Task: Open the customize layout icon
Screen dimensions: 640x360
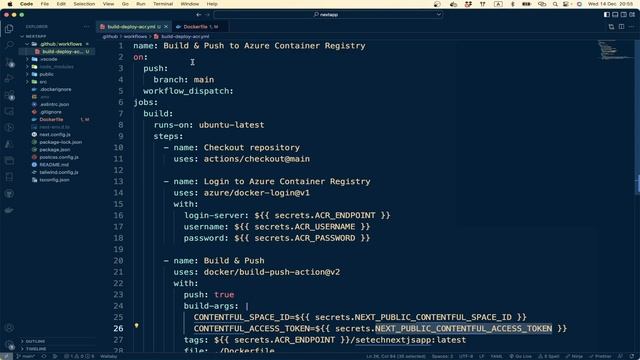Action: click(632, 15)
